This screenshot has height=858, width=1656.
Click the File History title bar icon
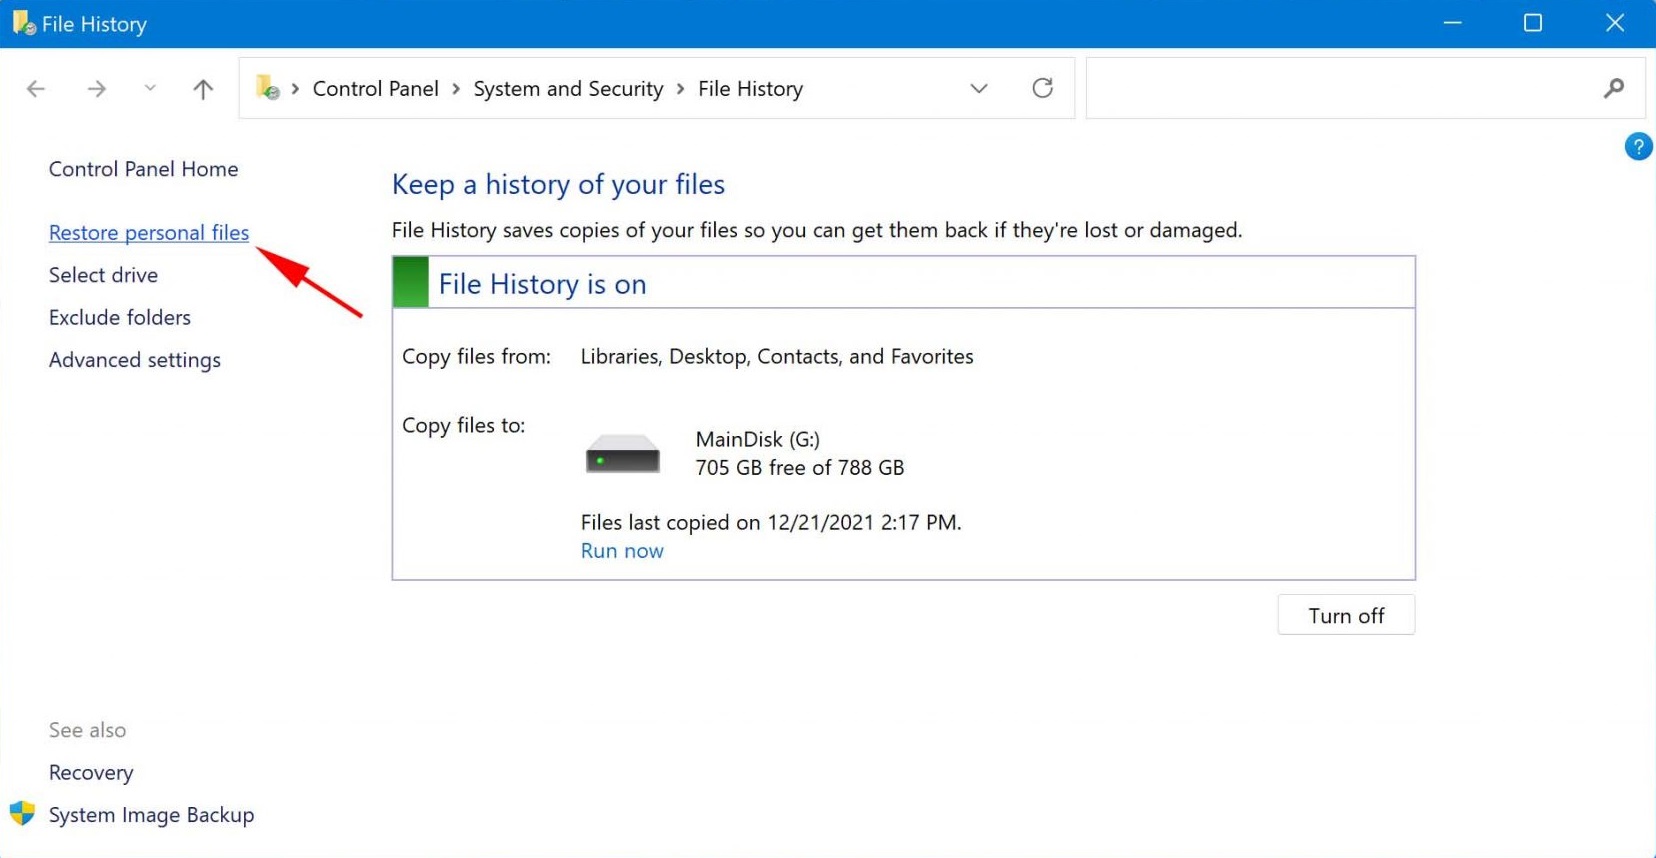click(23, 23)
